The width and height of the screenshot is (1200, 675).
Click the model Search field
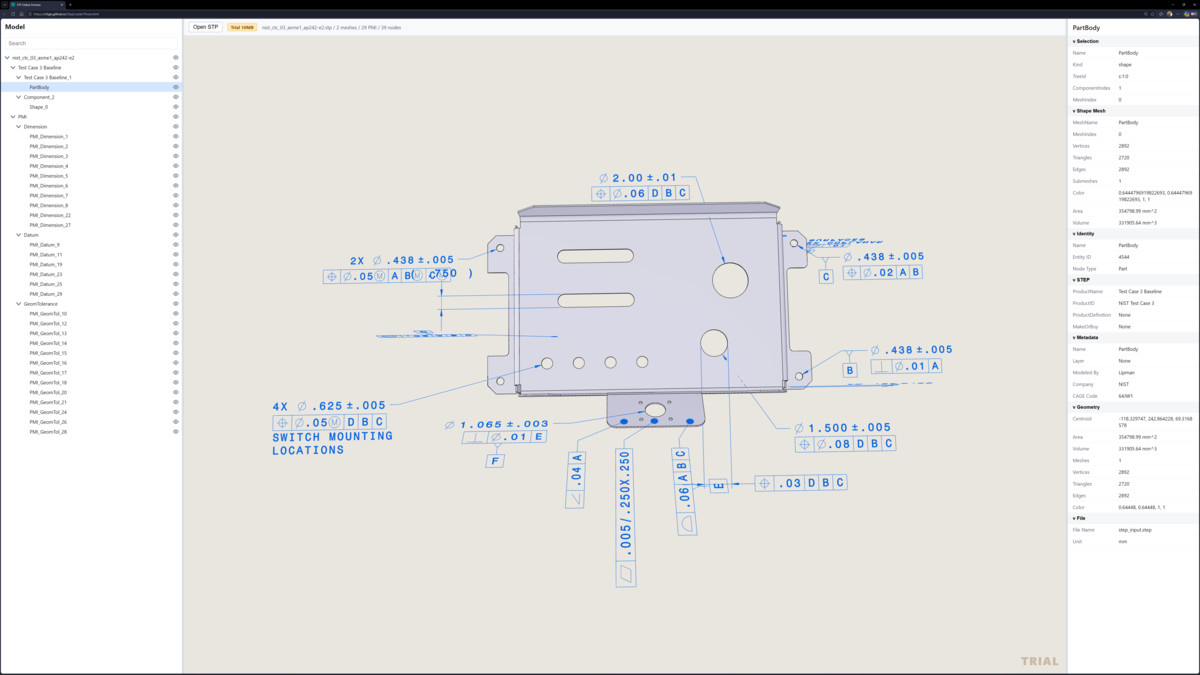91,43
